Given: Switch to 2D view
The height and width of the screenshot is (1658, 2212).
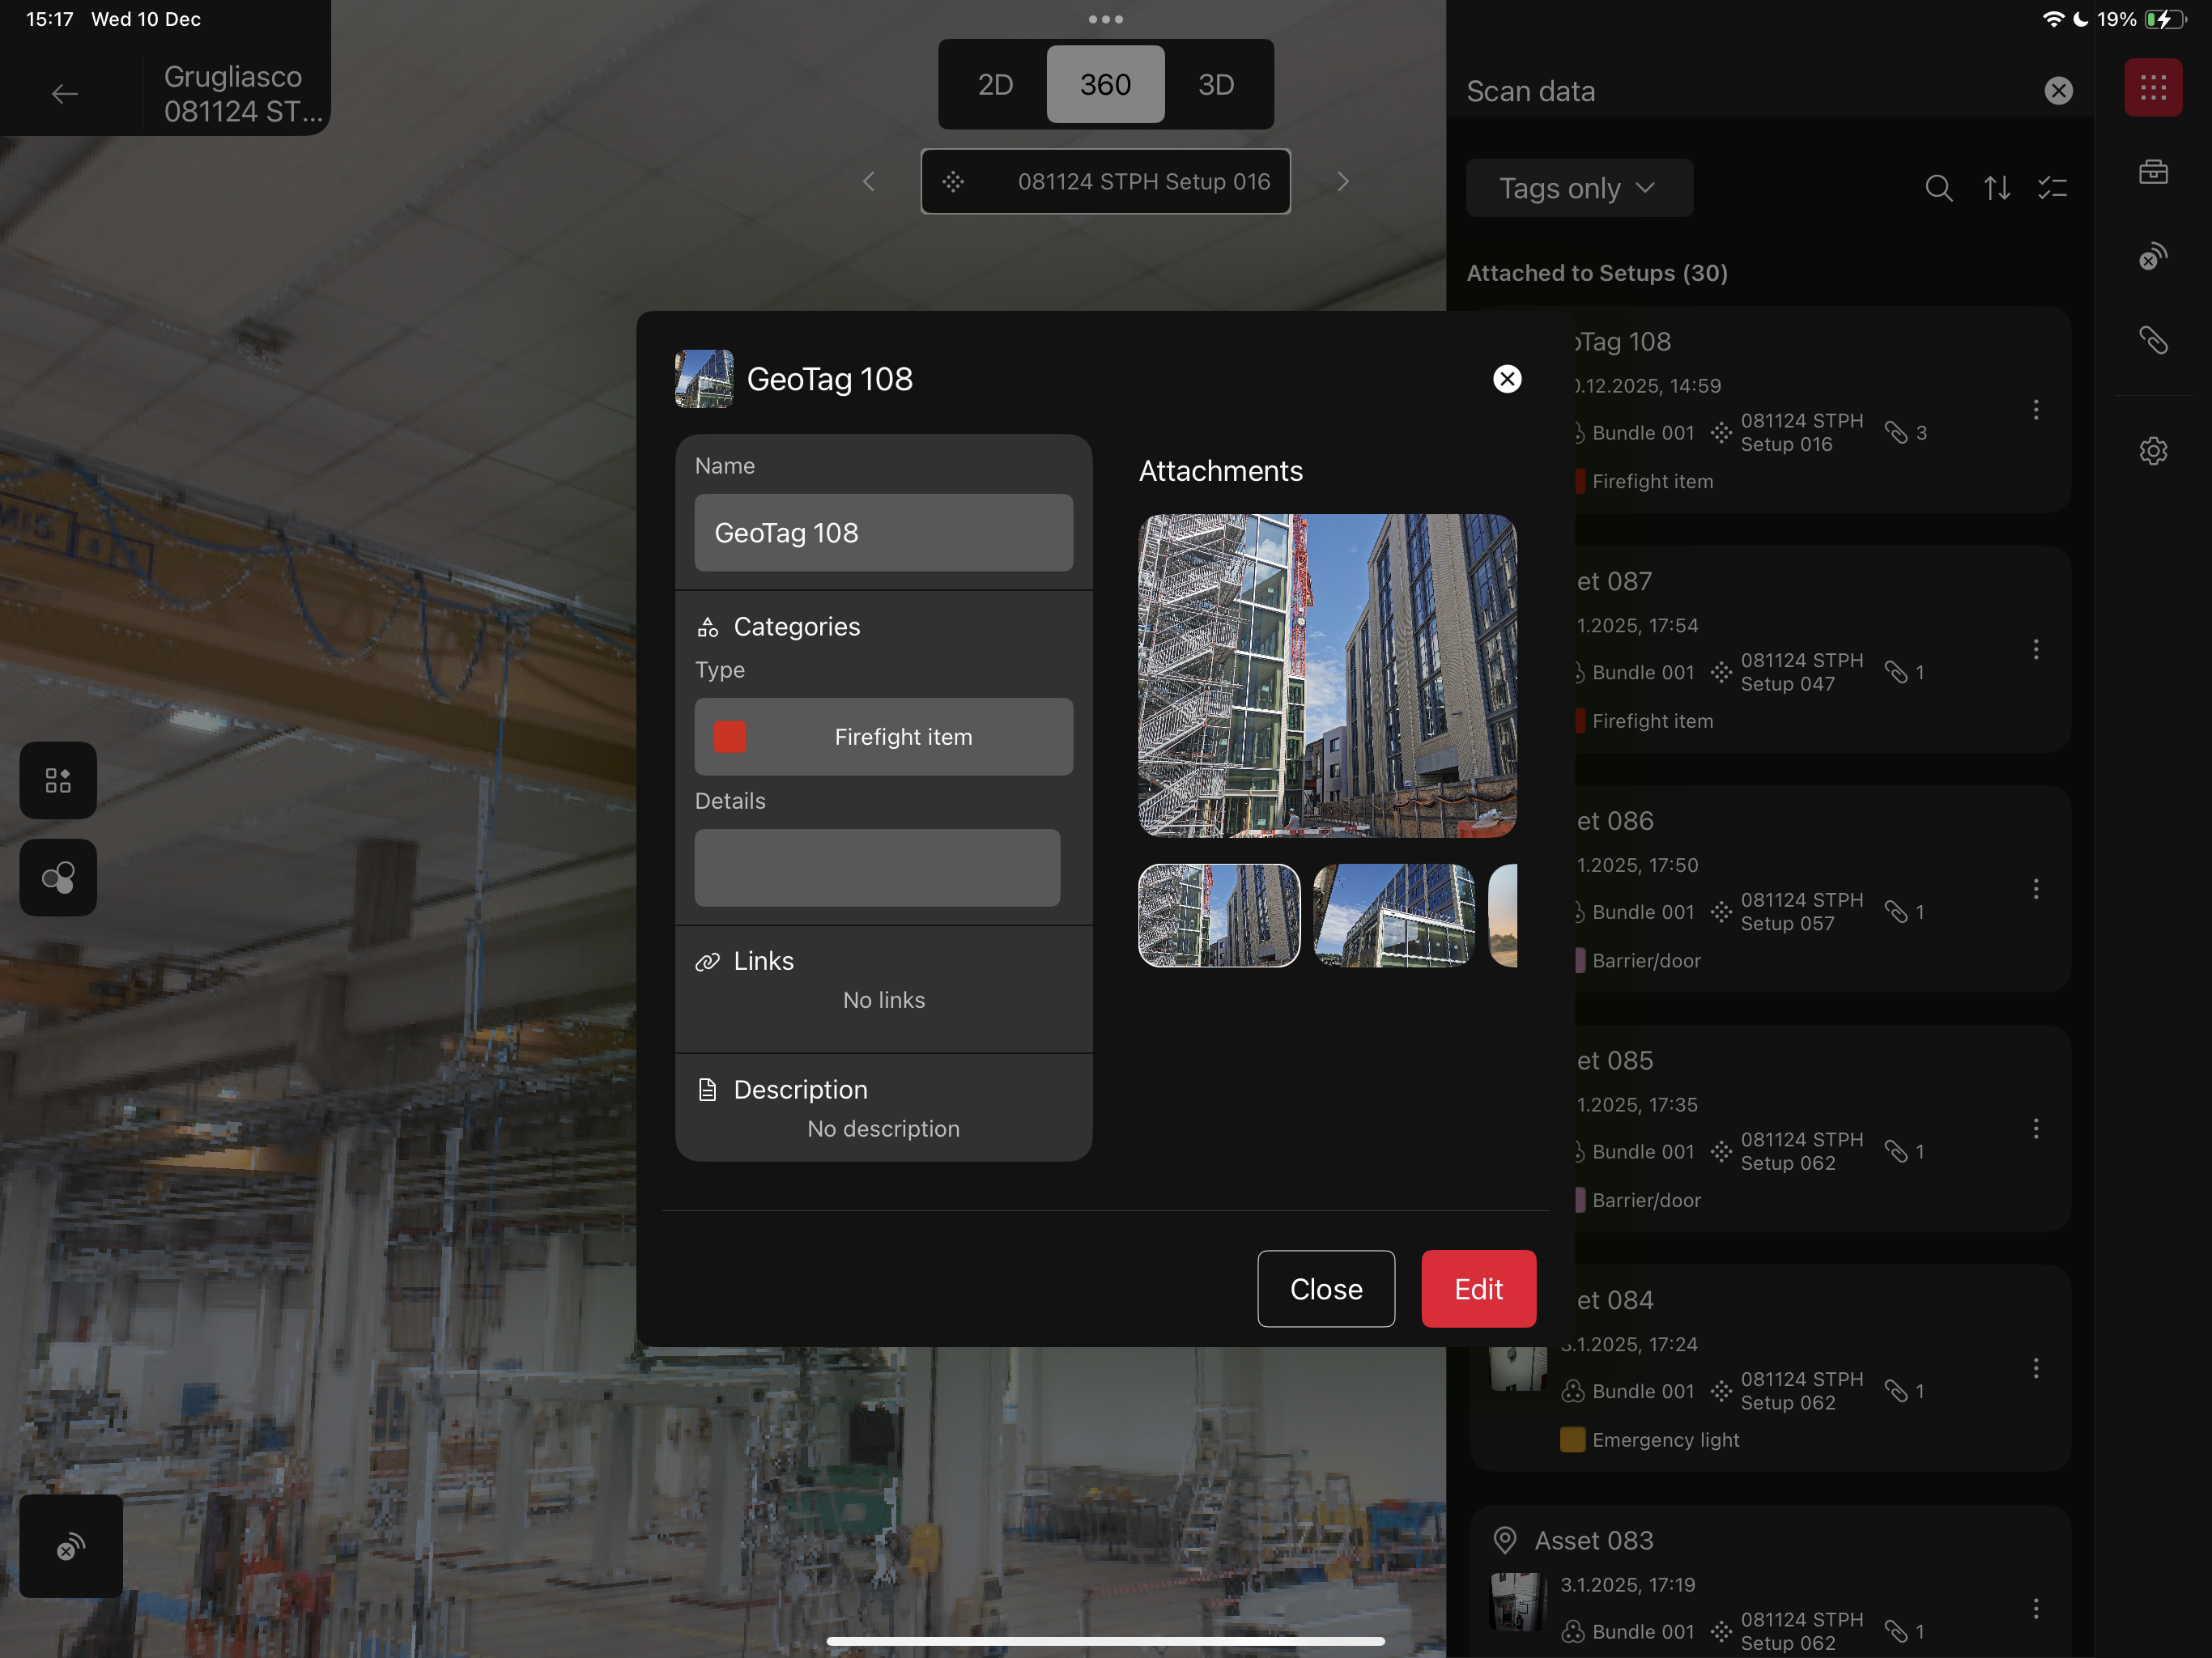Looking at the screenshot, I should pos(994,85).
